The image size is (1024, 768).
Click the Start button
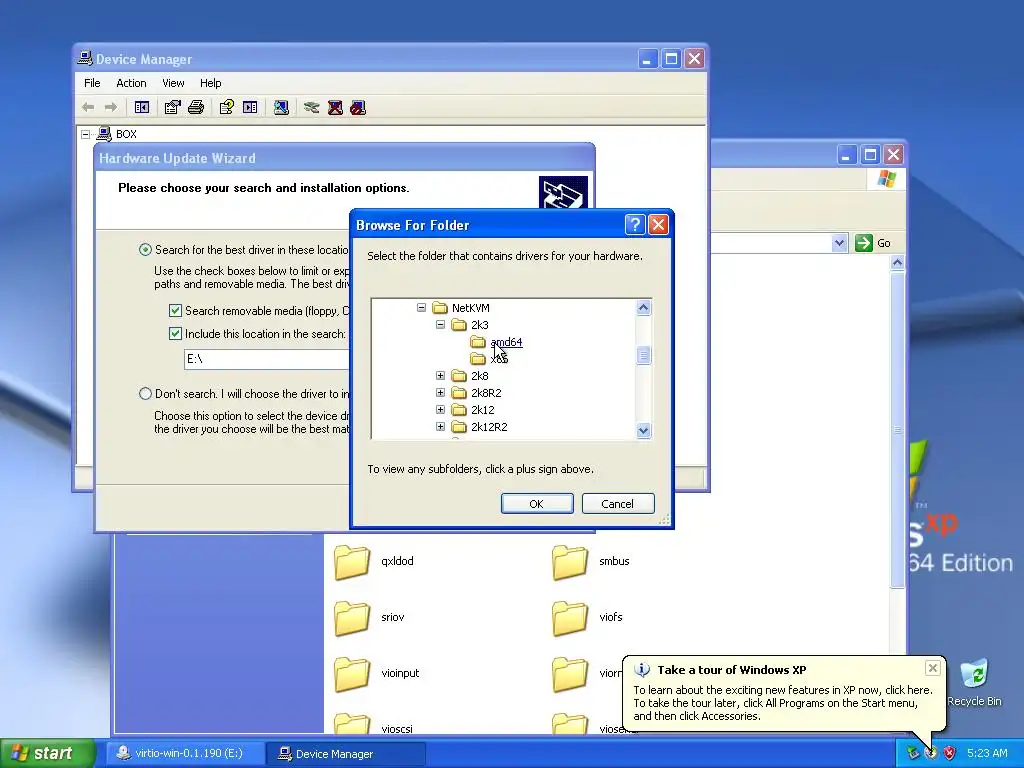(x=48, y=753)
